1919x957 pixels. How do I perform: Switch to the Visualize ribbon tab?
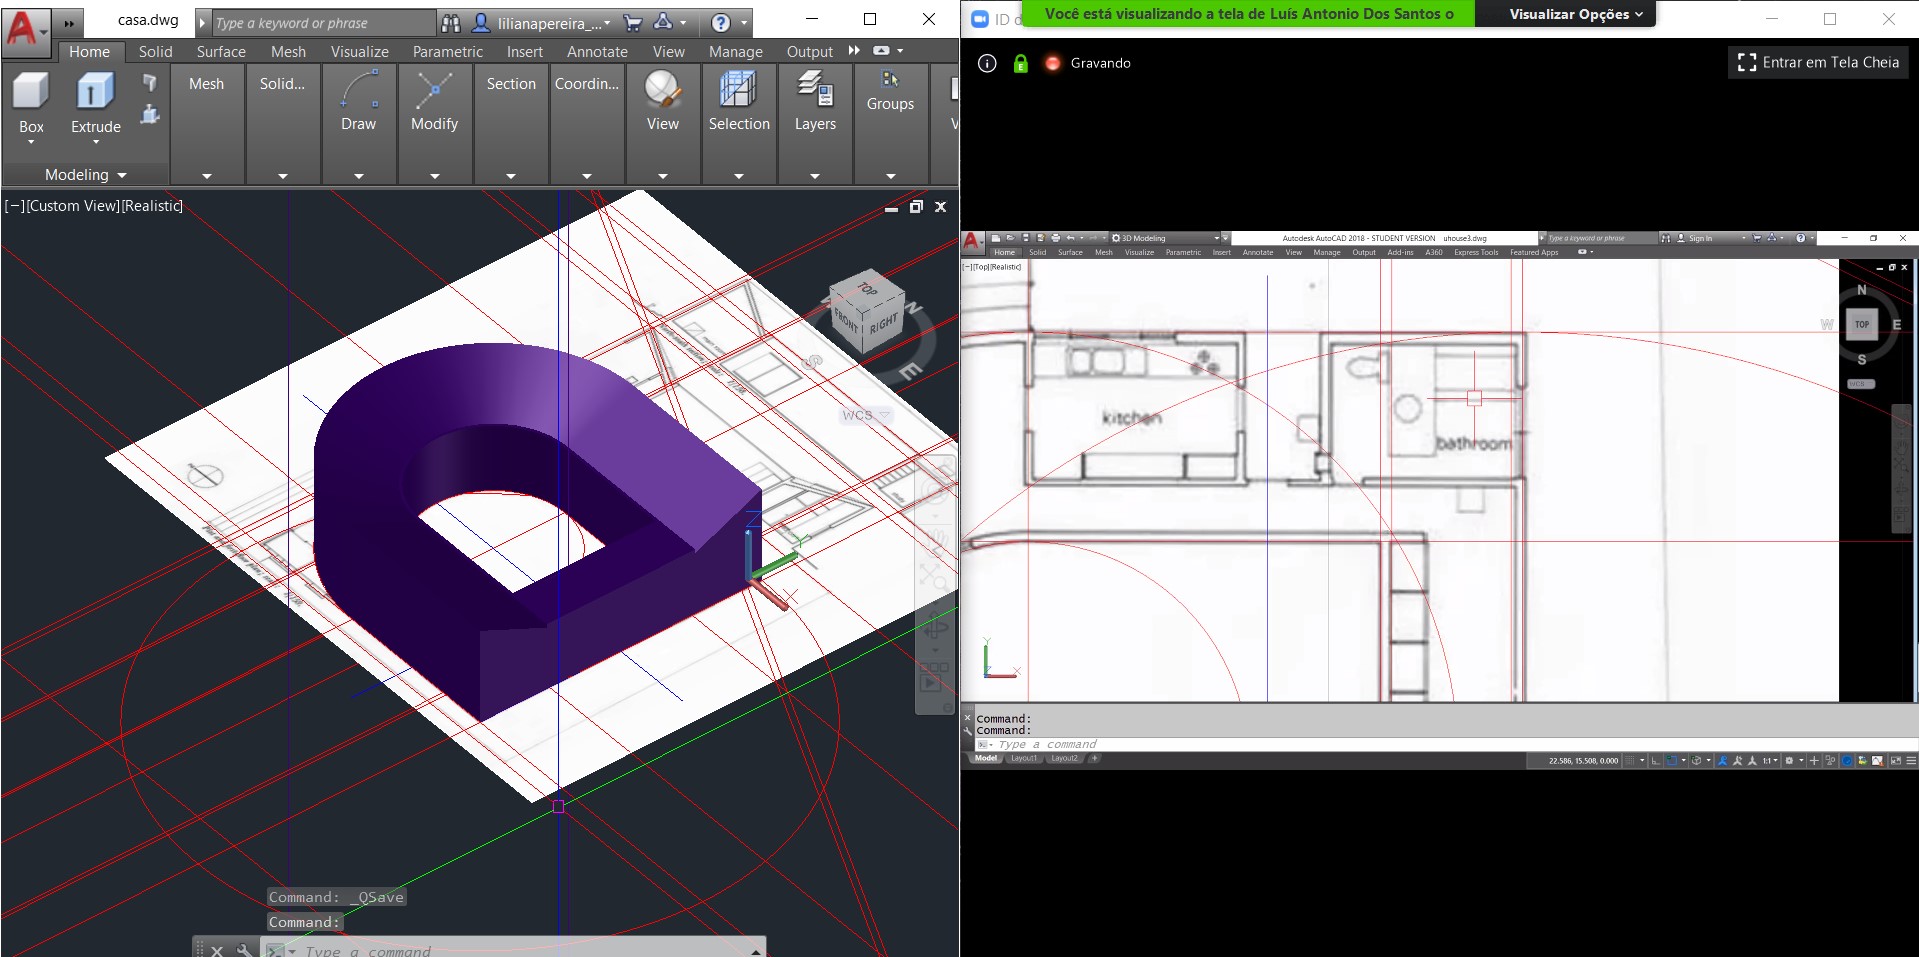pos(359,51)
